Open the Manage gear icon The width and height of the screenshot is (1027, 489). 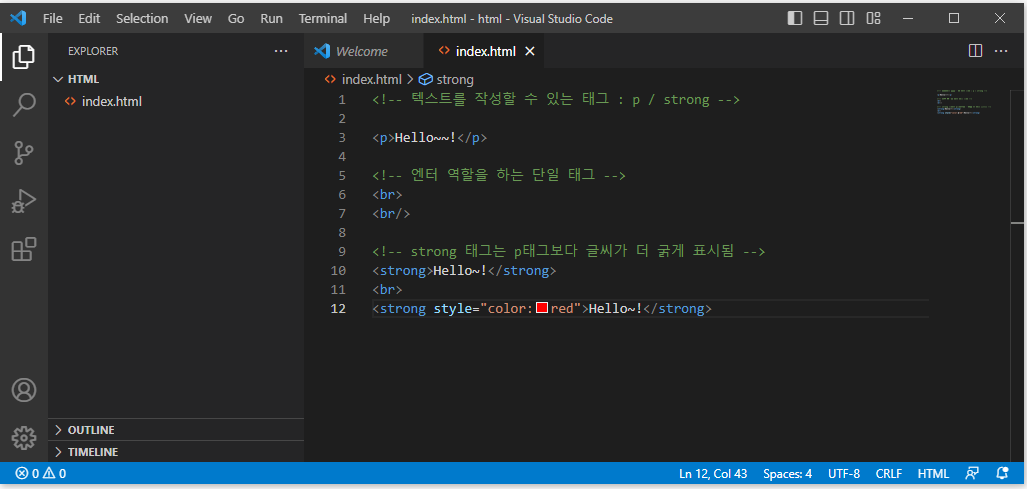[24, 437]
